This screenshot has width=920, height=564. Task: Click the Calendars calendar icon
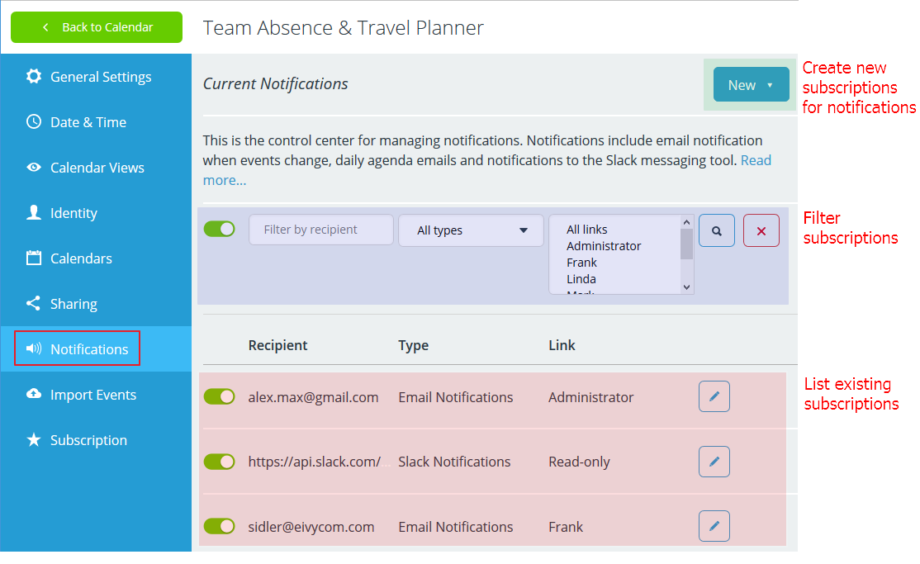pyautogui.click(x=34, y=258)
